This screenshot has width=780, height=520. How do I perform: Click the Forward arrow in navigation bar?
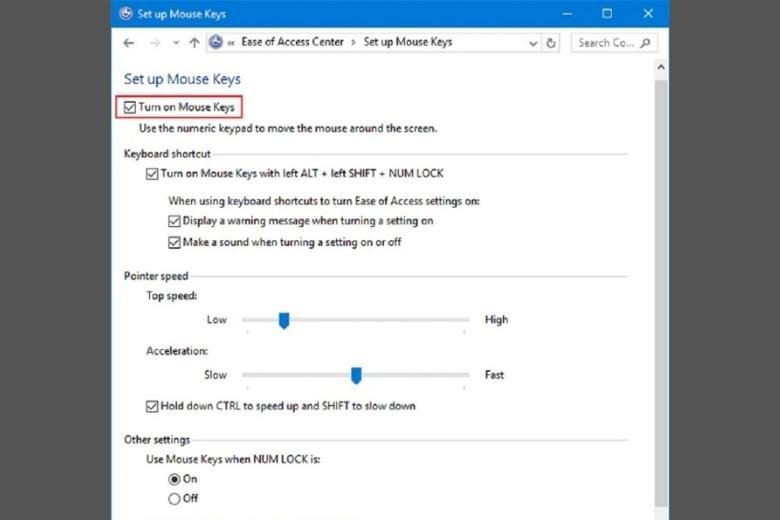tap(154, 43)
